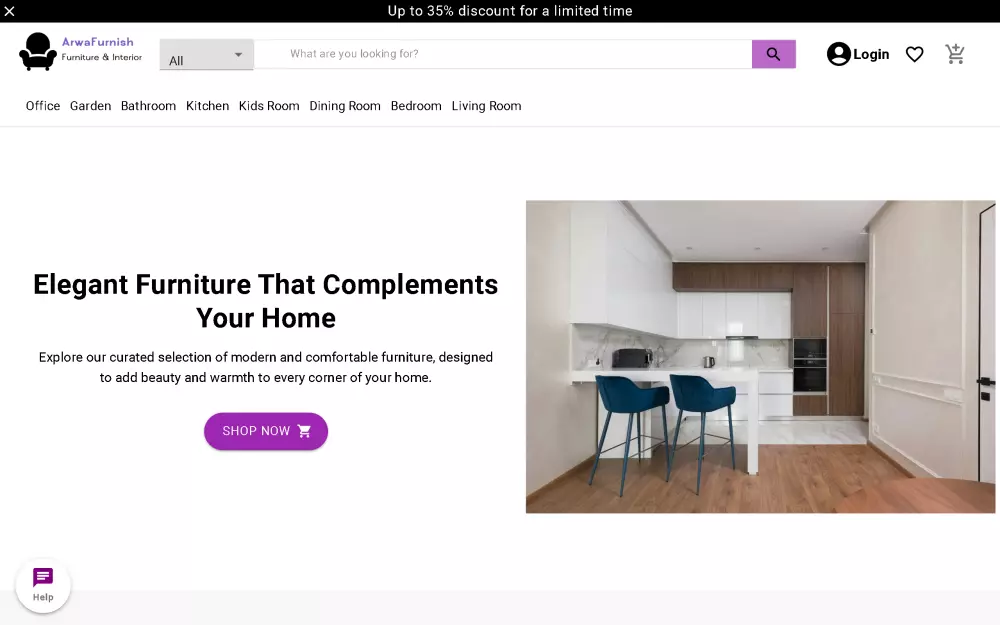Click the kitchen hero image
Viewport: 1000px width, 625px height.
(x=760, y=357)
